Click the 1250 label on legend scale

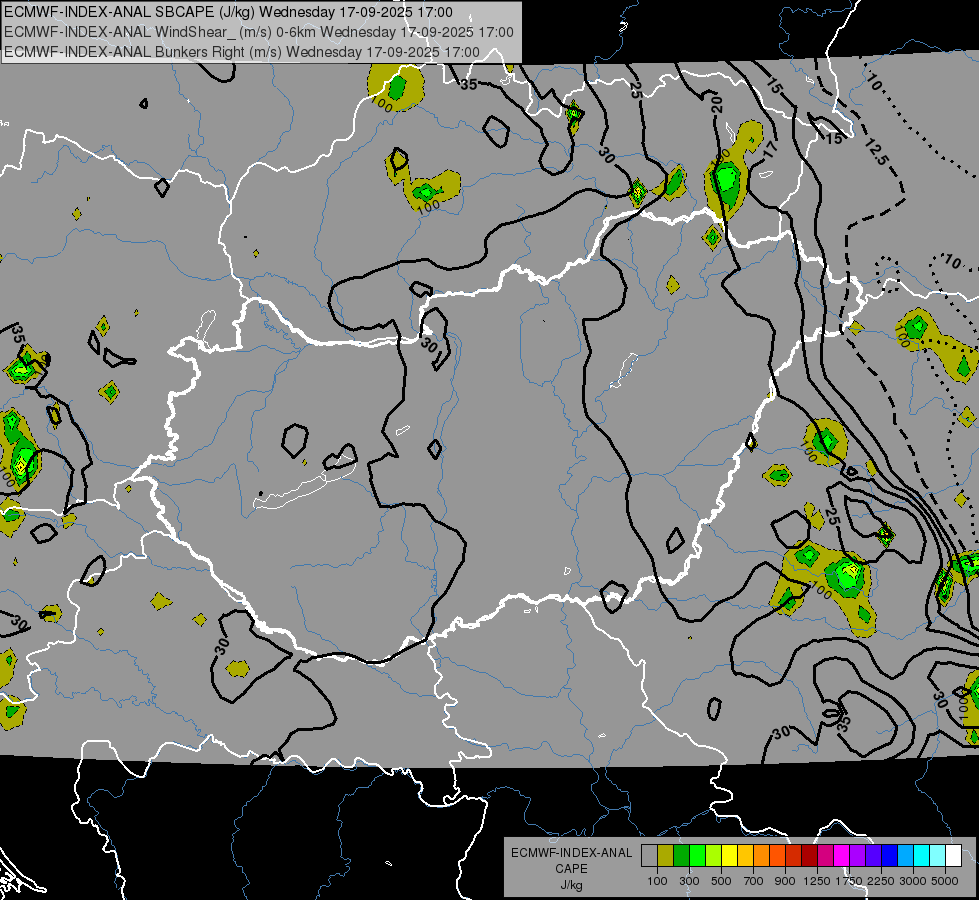coord(817,881)
